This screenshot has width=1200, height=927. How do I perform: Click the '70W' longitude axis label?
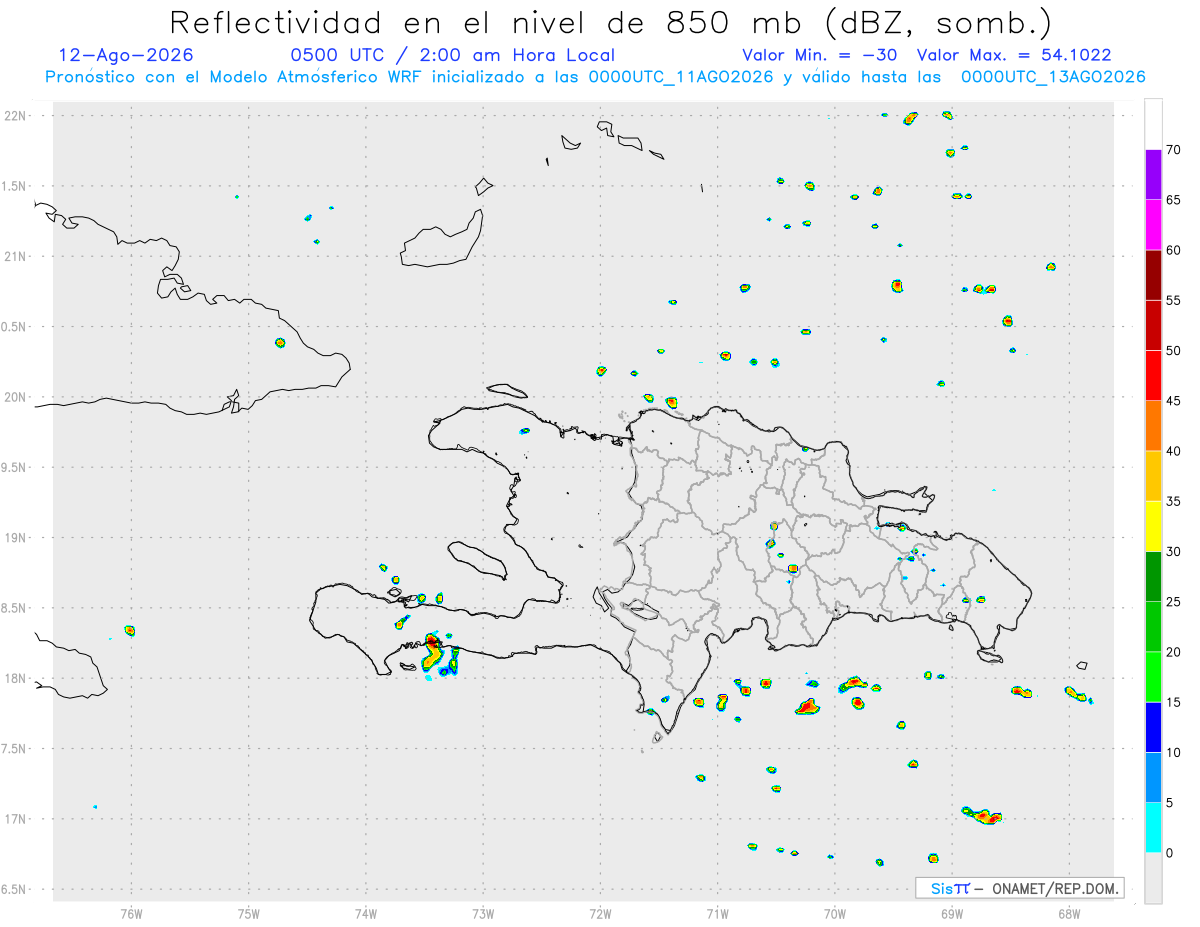834,913
